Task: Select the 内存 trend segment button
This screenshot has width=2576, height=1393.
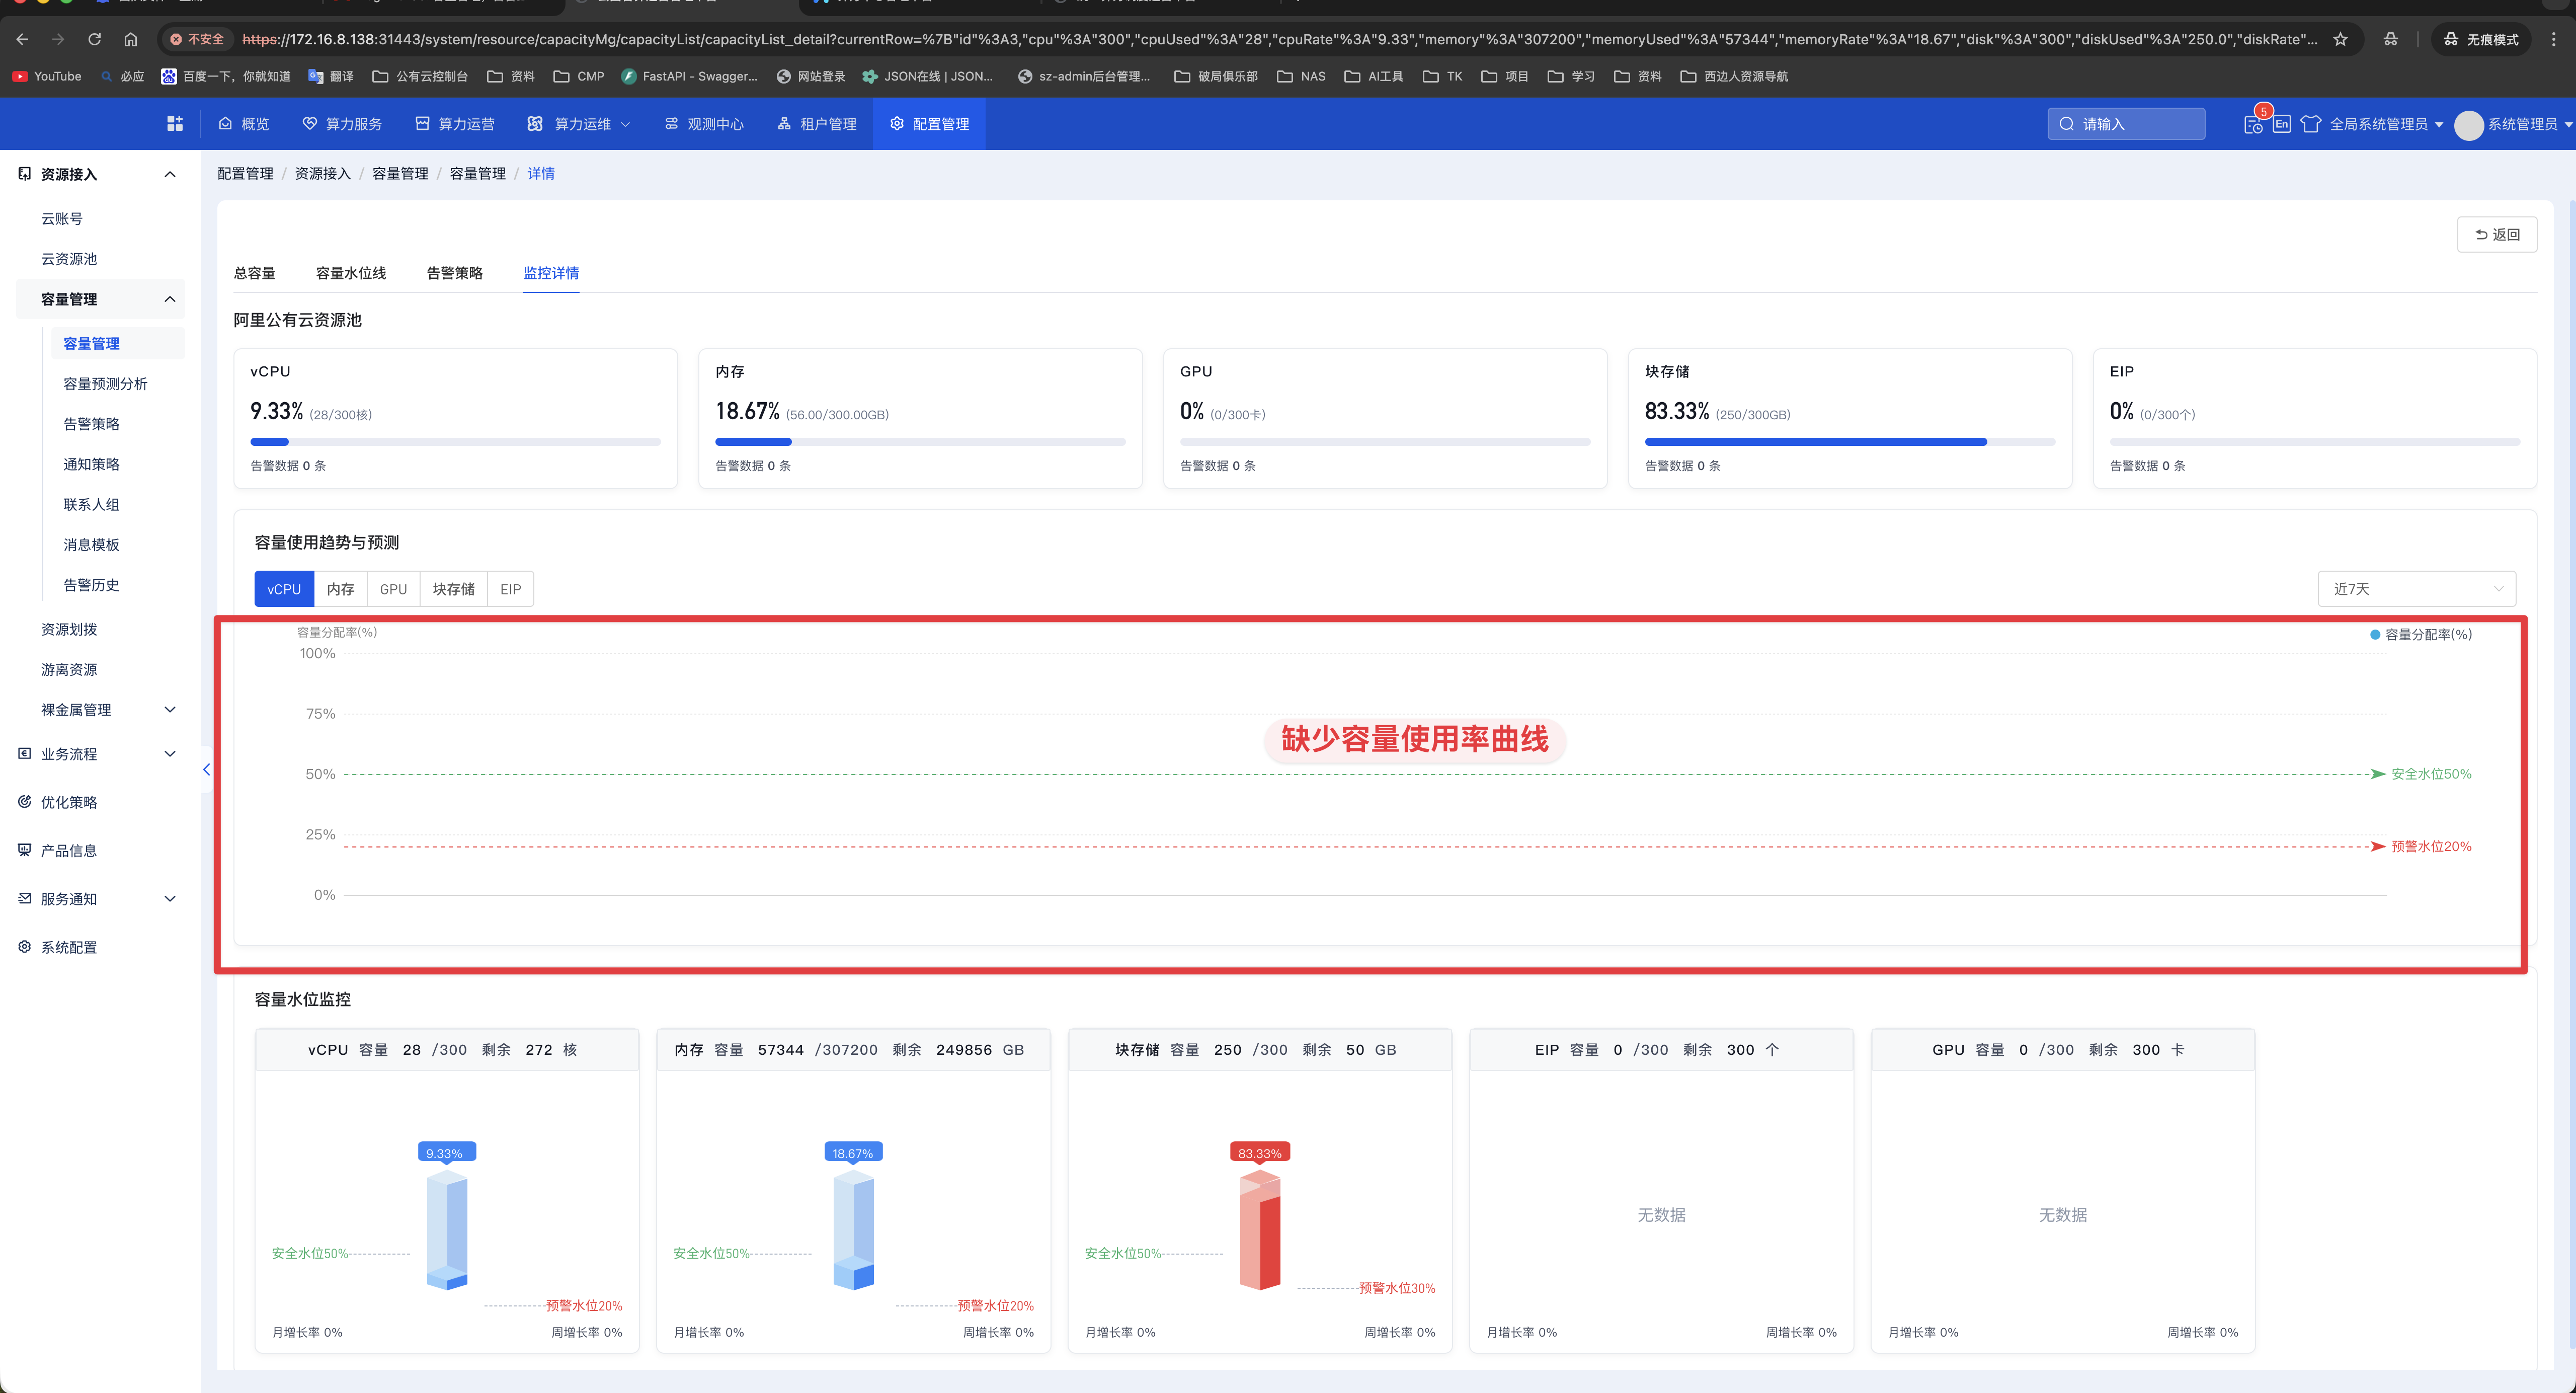Action: point(340,589)
